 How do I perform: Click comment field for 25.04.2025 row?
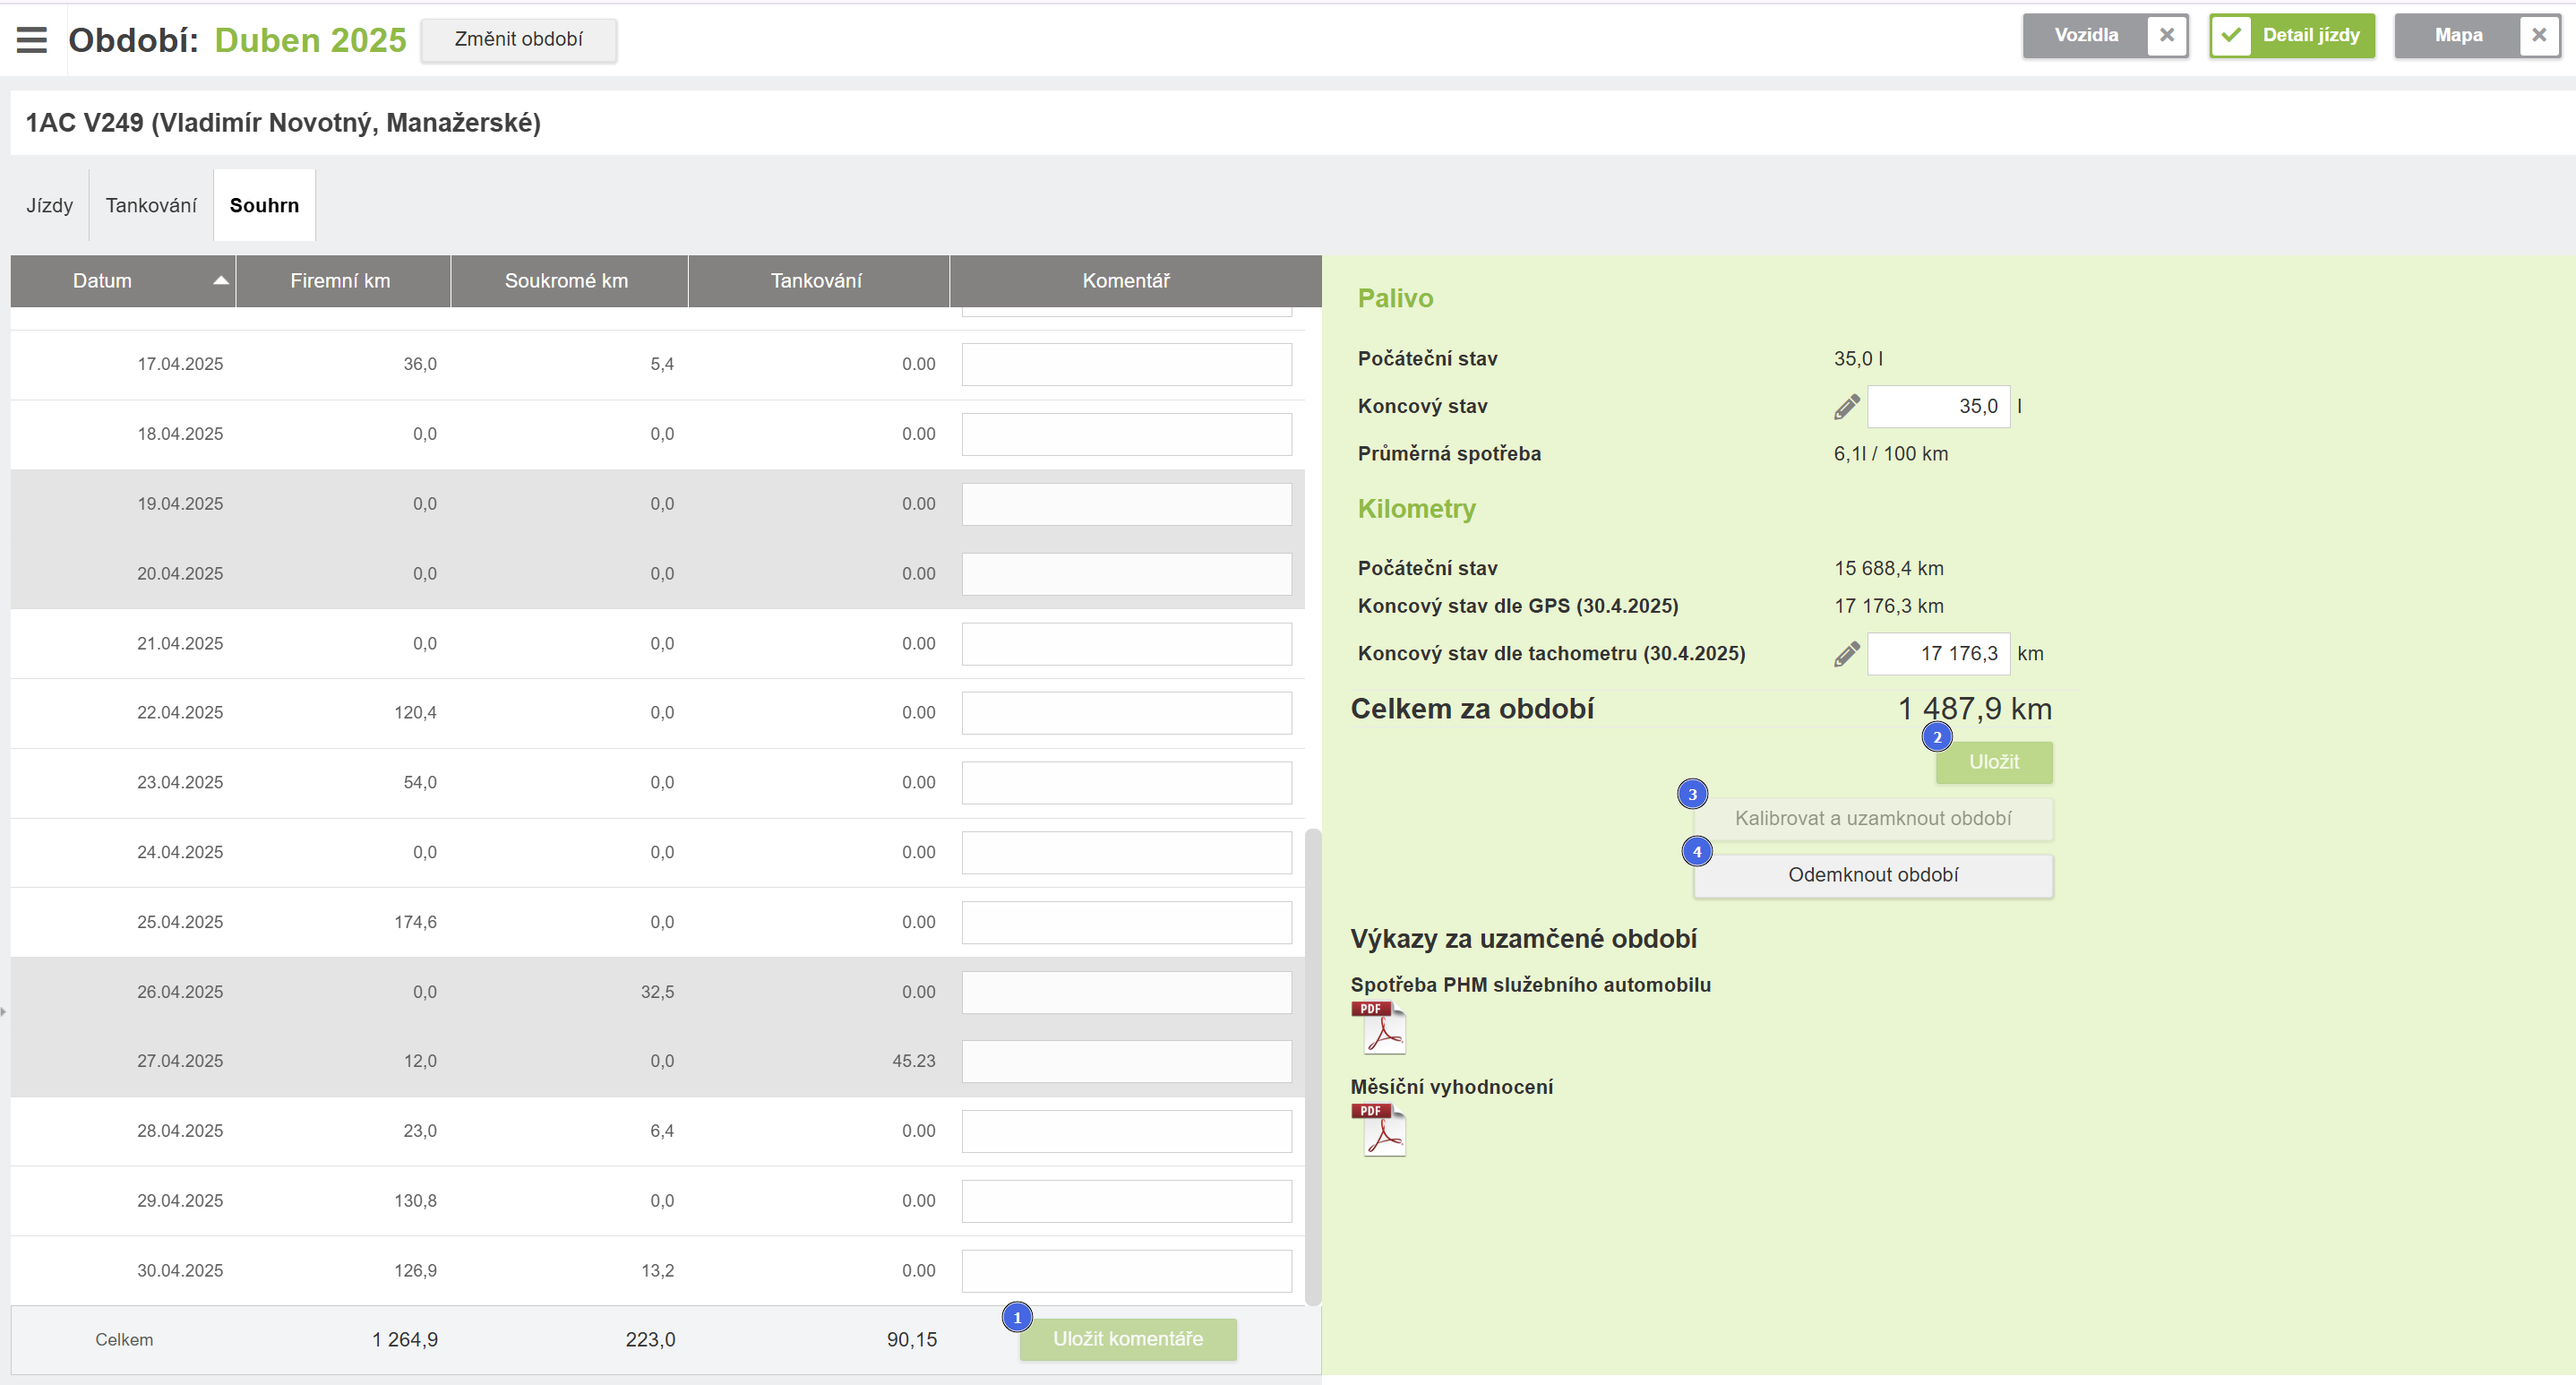click(x=1126, y=922)
